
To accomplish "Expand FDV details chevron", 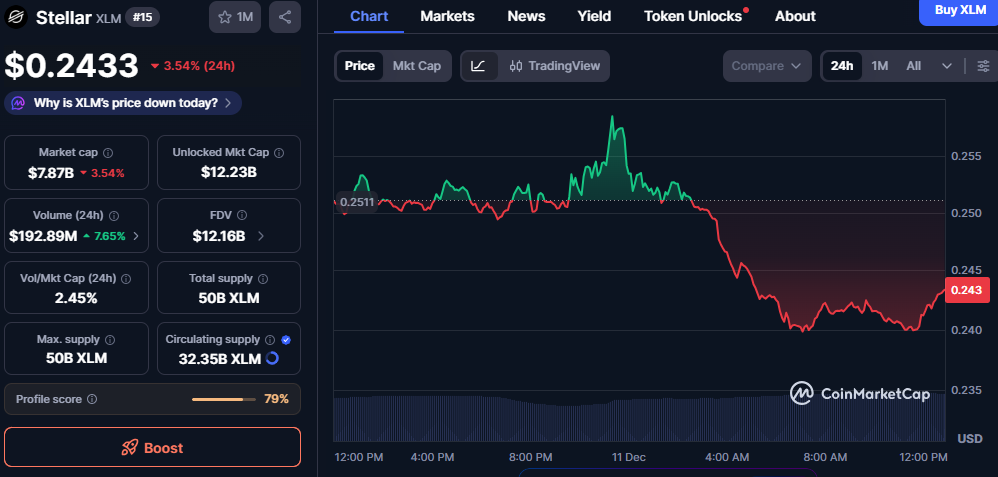I will [261, 236].
